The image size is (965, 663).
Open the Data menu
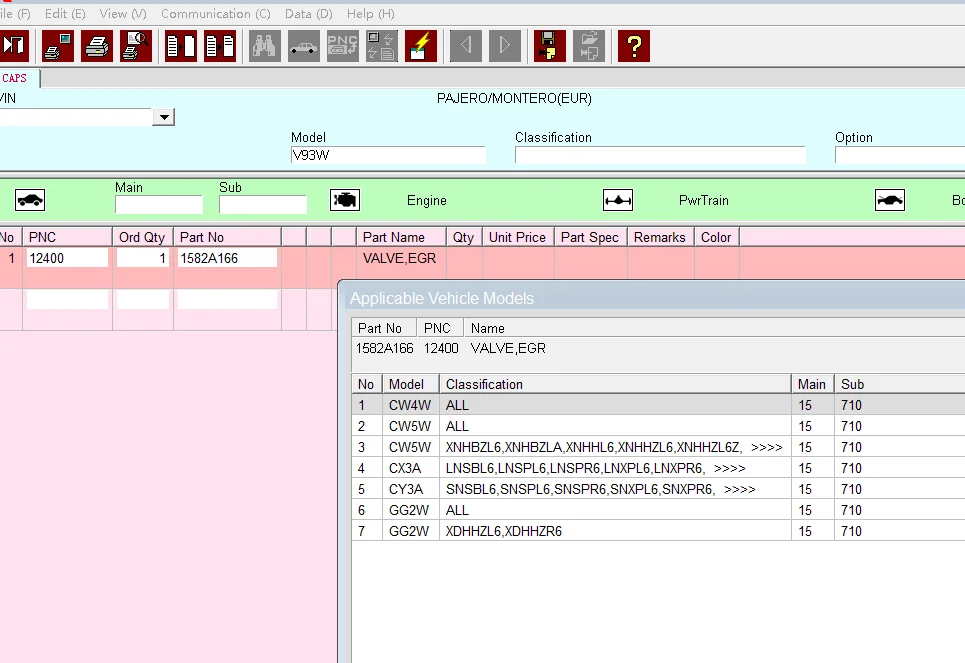[x=308, y=14]
